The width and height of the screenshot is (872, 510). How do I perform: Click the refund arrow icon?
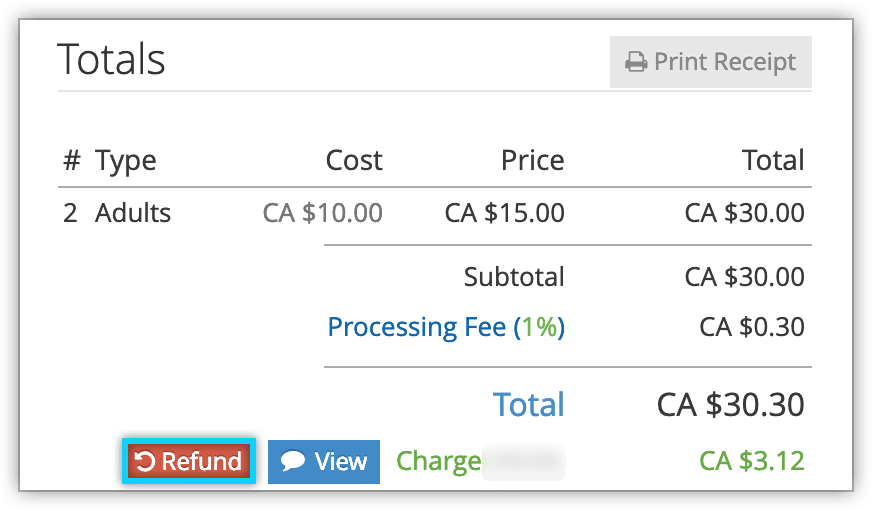[x=145, y=461]
